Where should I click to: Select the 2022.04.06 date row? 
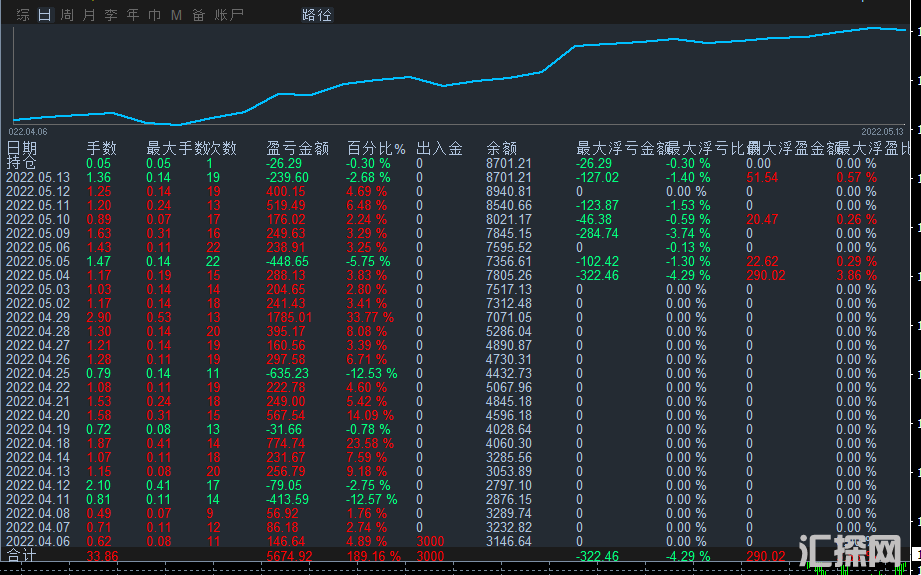[x=38, y=542]
